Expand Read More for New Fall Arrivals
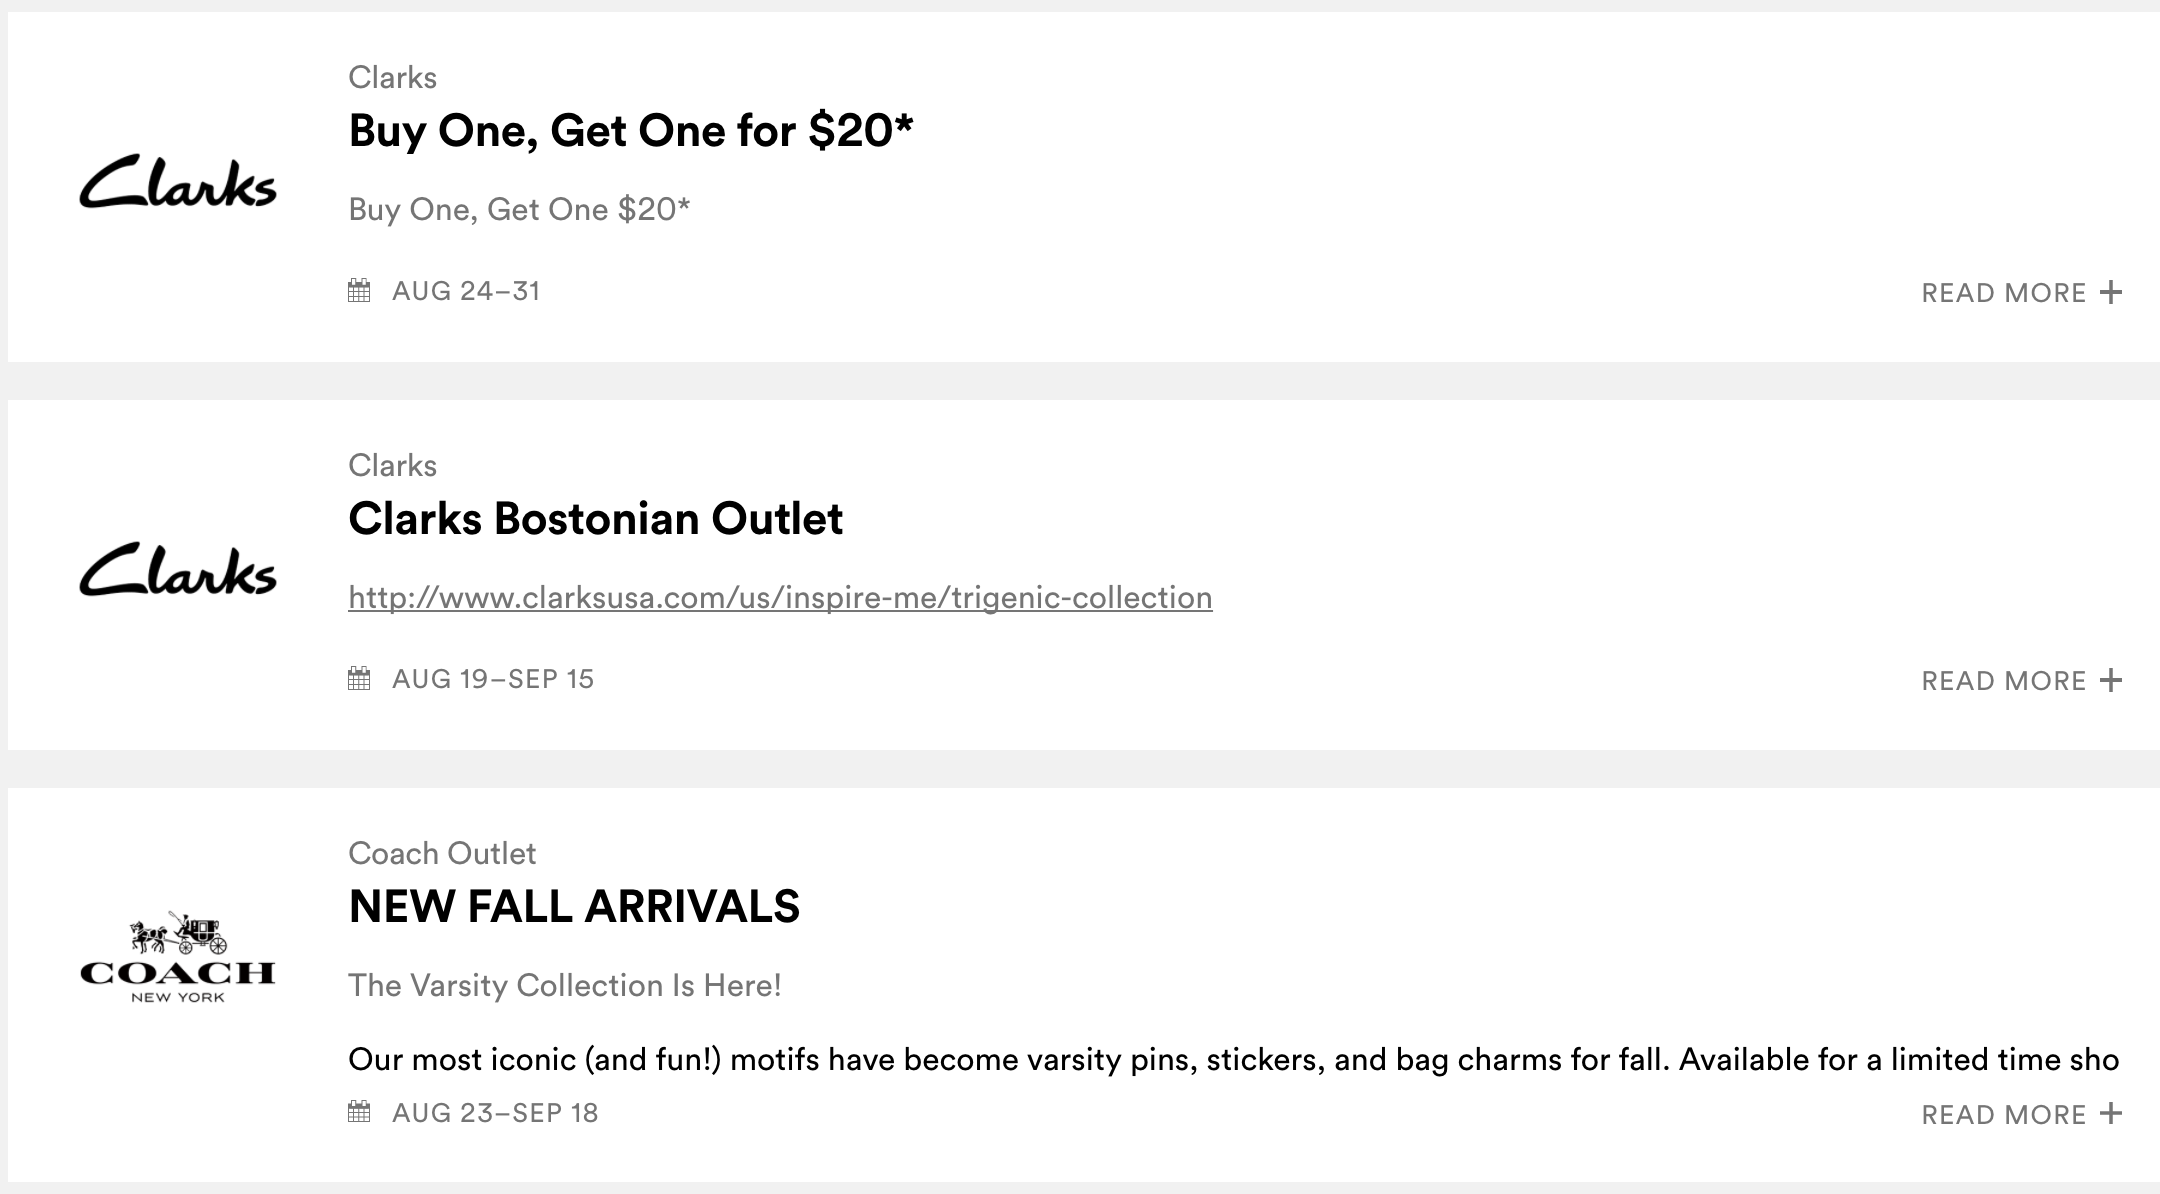Viewport: 2160px width, 1194px height. click(2003, 1115)
